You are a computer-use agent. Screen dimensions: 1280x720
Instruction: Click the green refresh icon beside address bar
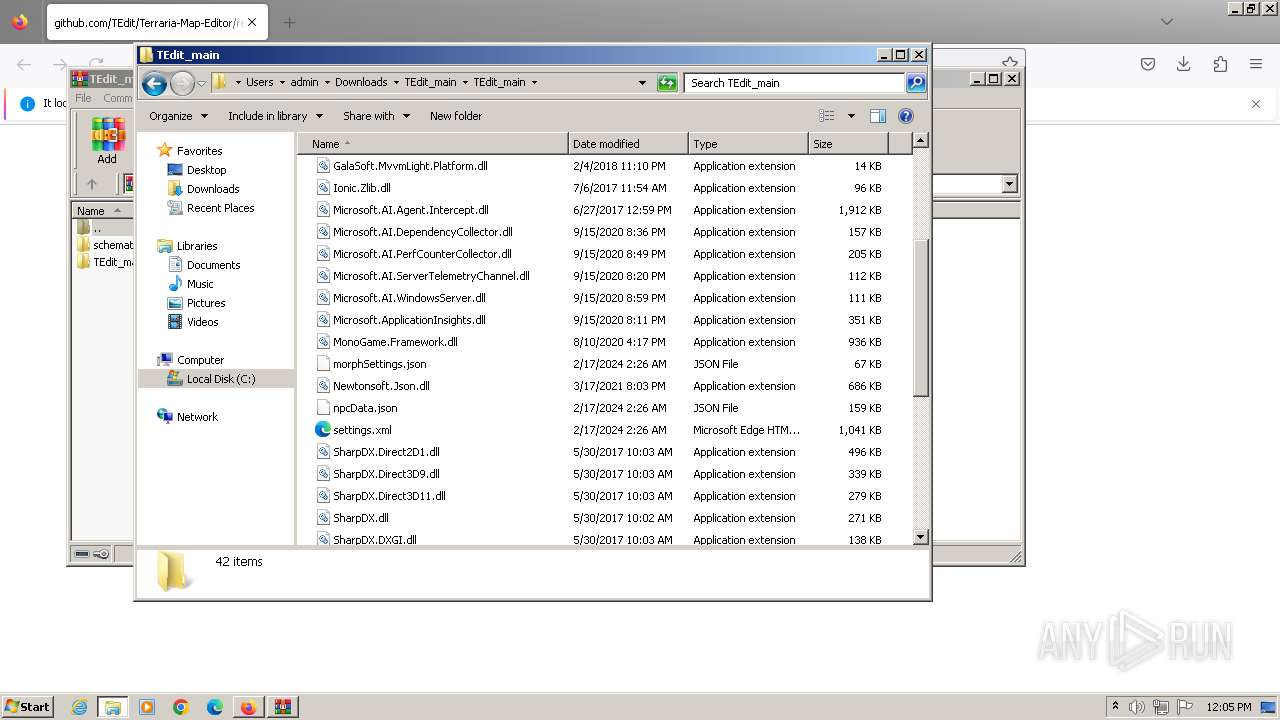667,83
